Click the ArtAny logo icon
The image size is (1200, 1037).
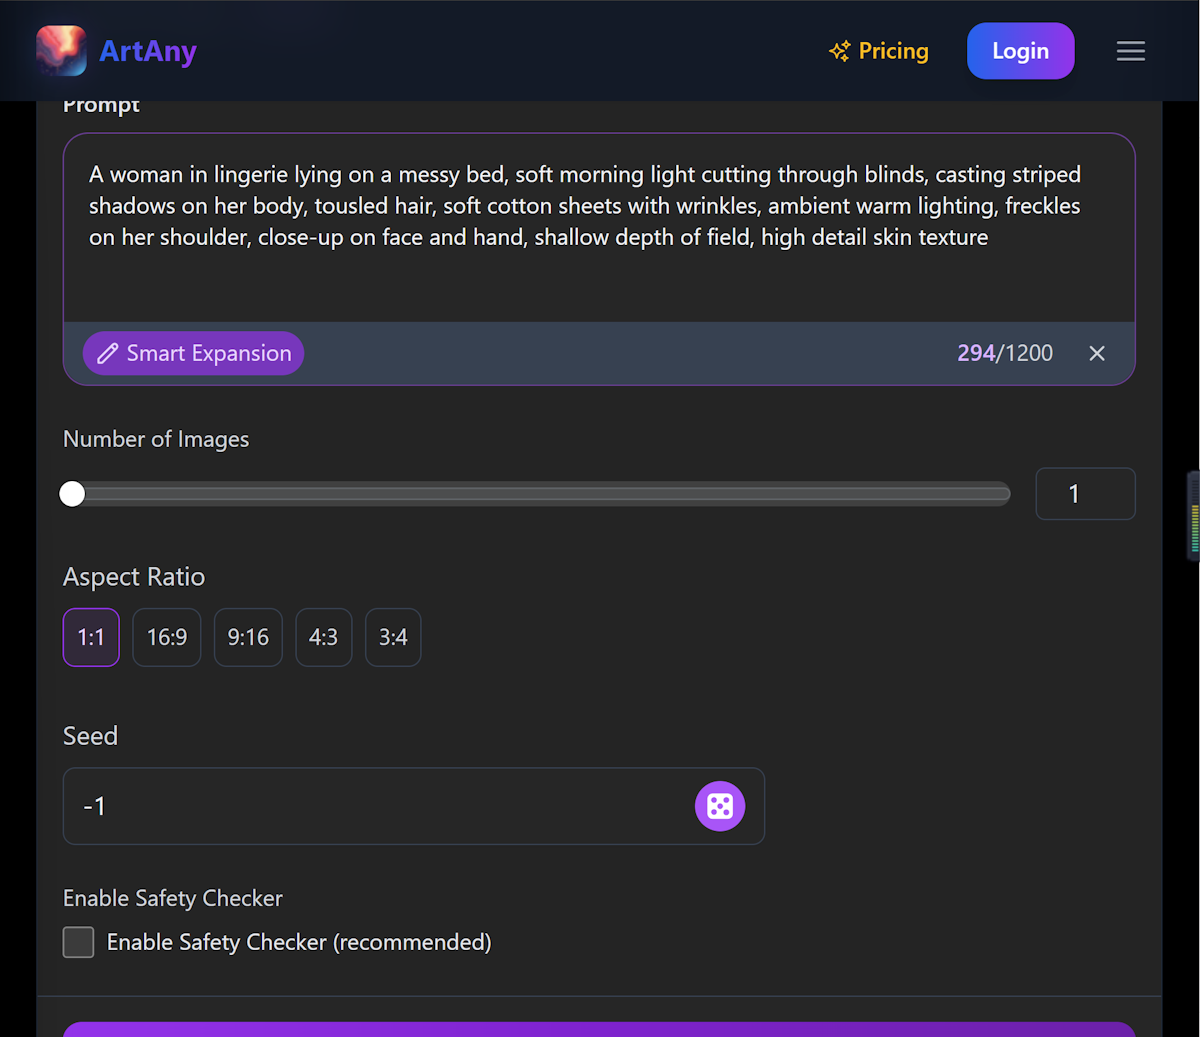[x=60, y=50]
